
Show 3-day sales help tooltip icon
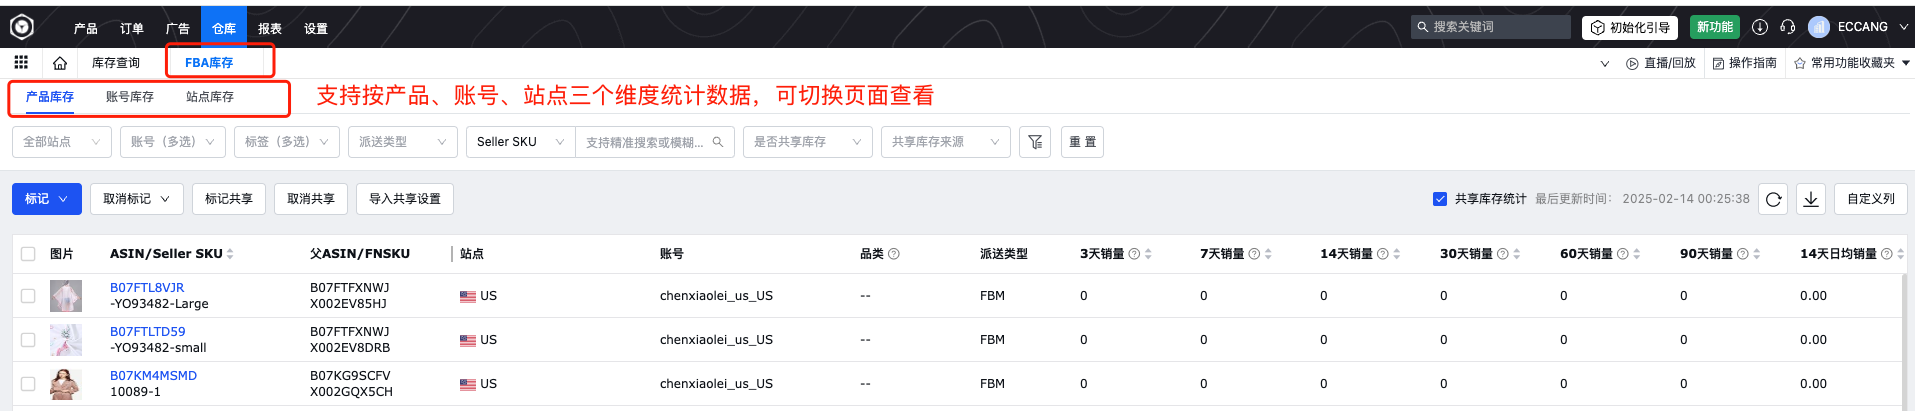coord(1134,254)
